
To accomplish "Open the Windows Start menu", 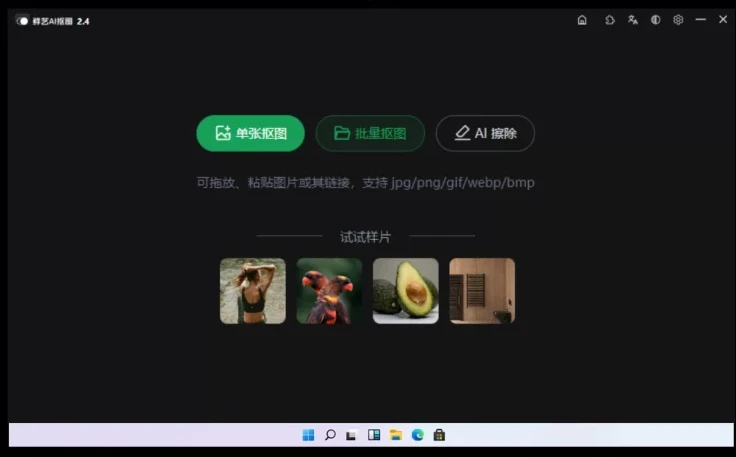I will (308, 435).
